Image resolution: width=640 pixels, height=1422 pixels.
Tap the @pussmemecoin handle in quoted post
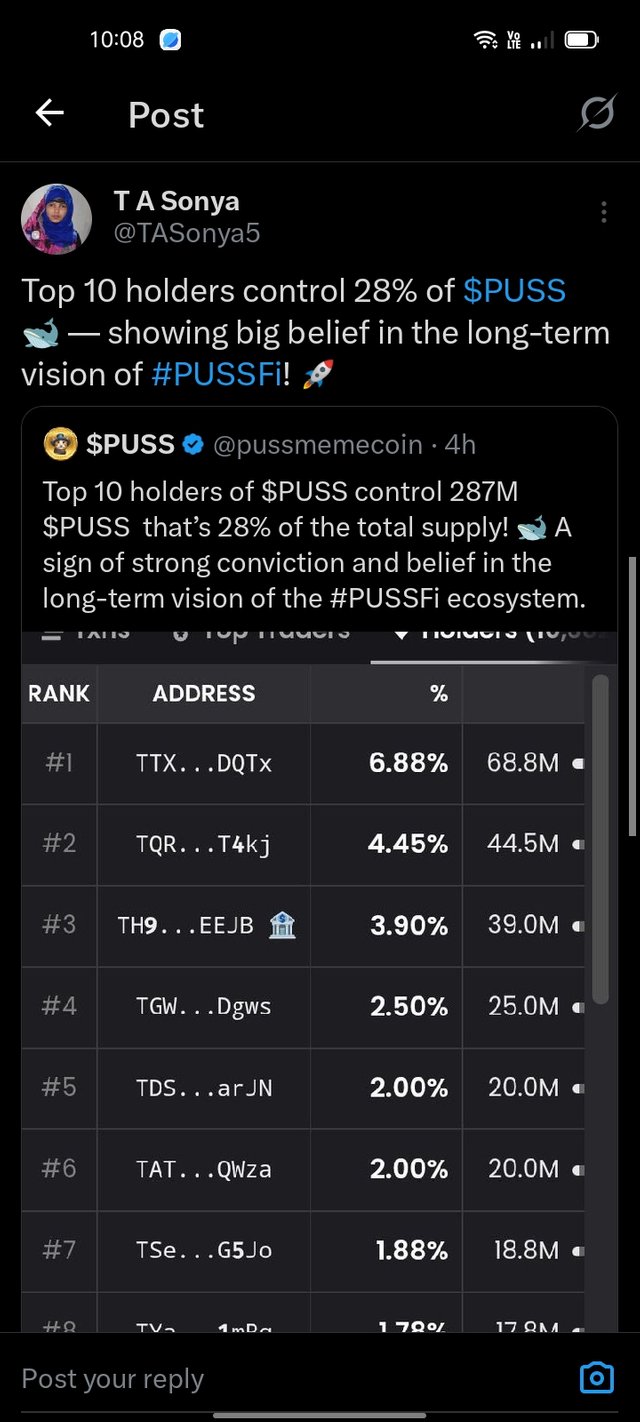click(x=318, y=445)
